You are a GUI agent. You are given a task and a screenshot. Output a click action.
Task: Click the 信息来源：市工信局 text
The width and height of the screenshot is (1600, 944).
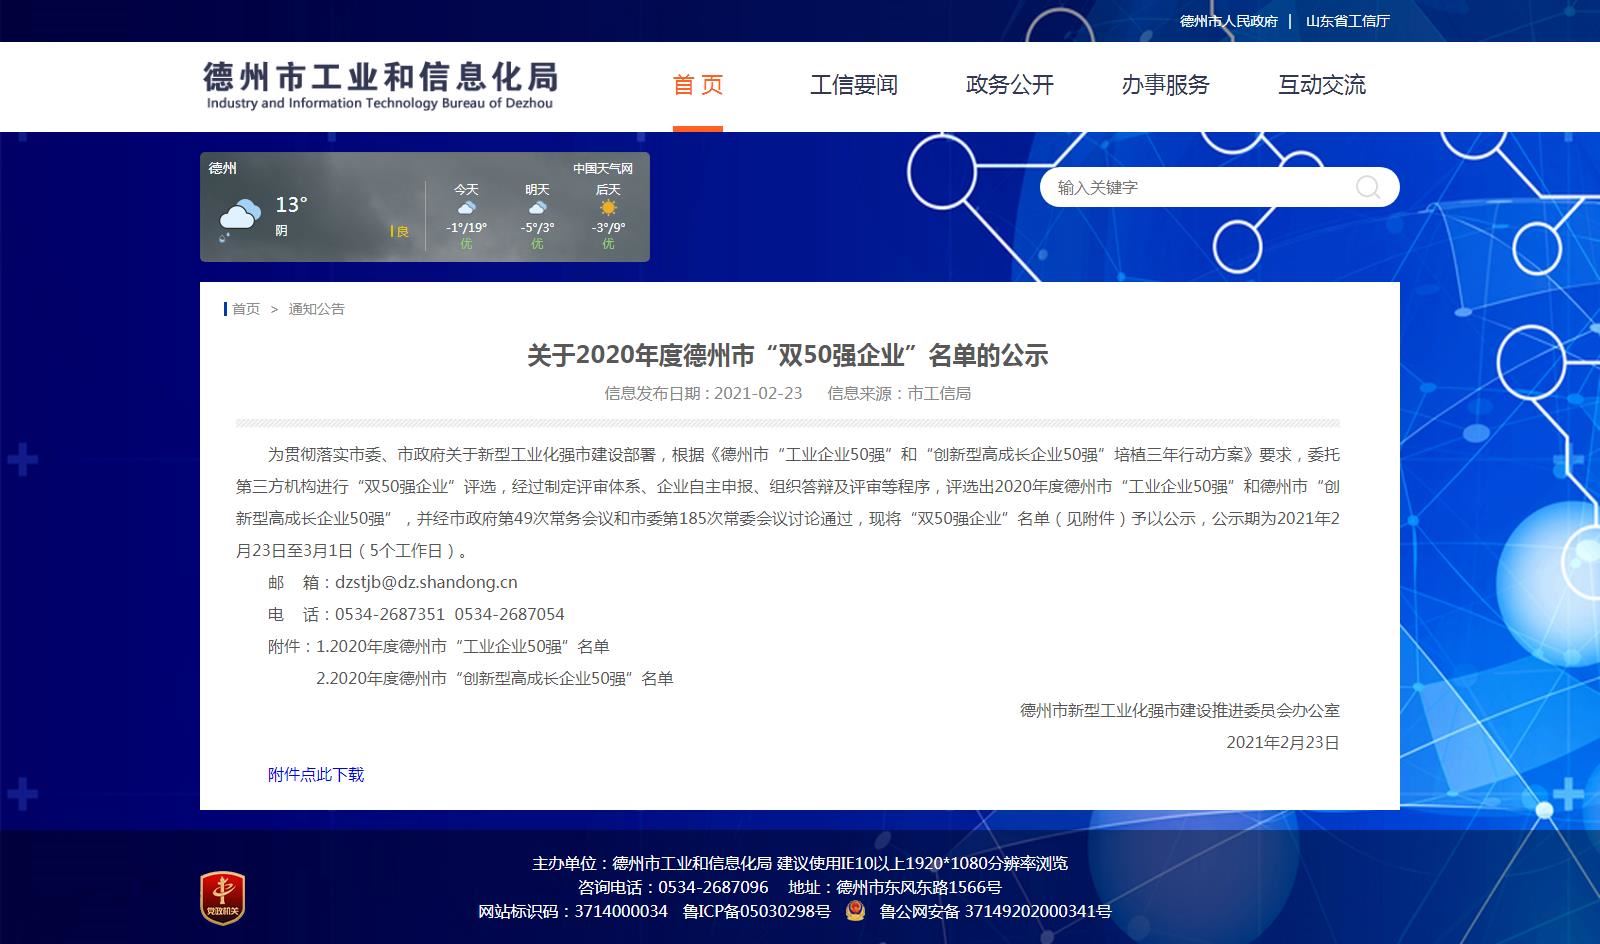pos(899,393)
